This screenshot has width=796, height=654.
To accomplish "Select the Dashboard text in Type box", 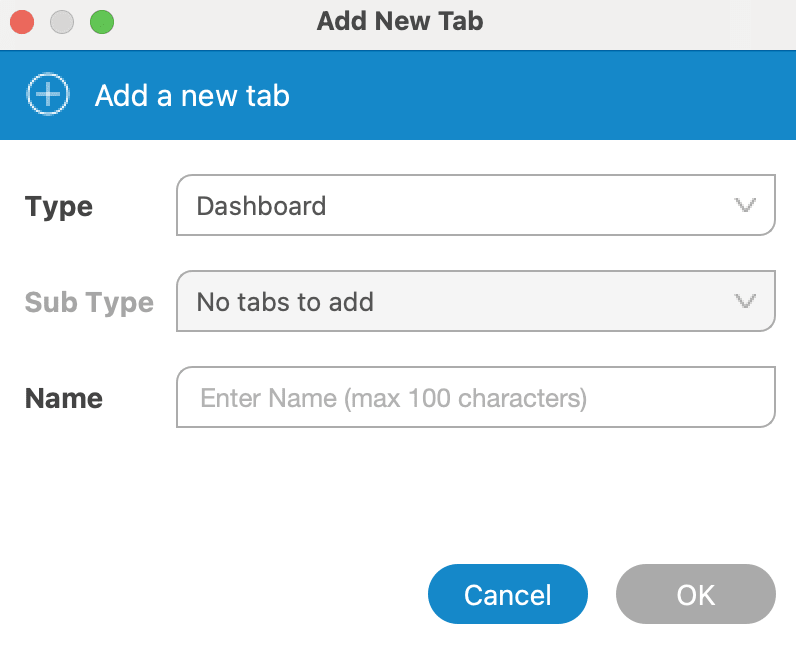I will point(261,206).
